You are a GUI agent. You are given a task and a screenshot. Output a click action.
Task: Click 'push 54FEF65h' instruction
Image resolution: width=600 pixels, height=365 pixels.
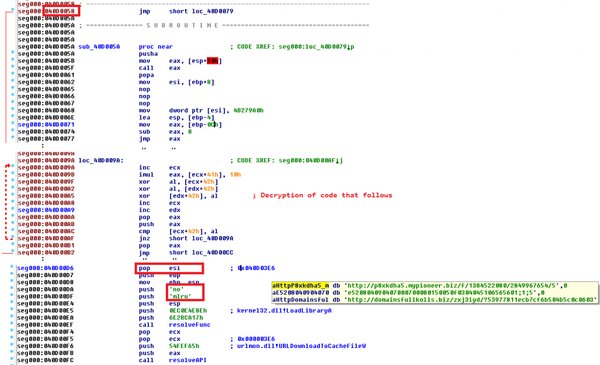pos(169,346)
